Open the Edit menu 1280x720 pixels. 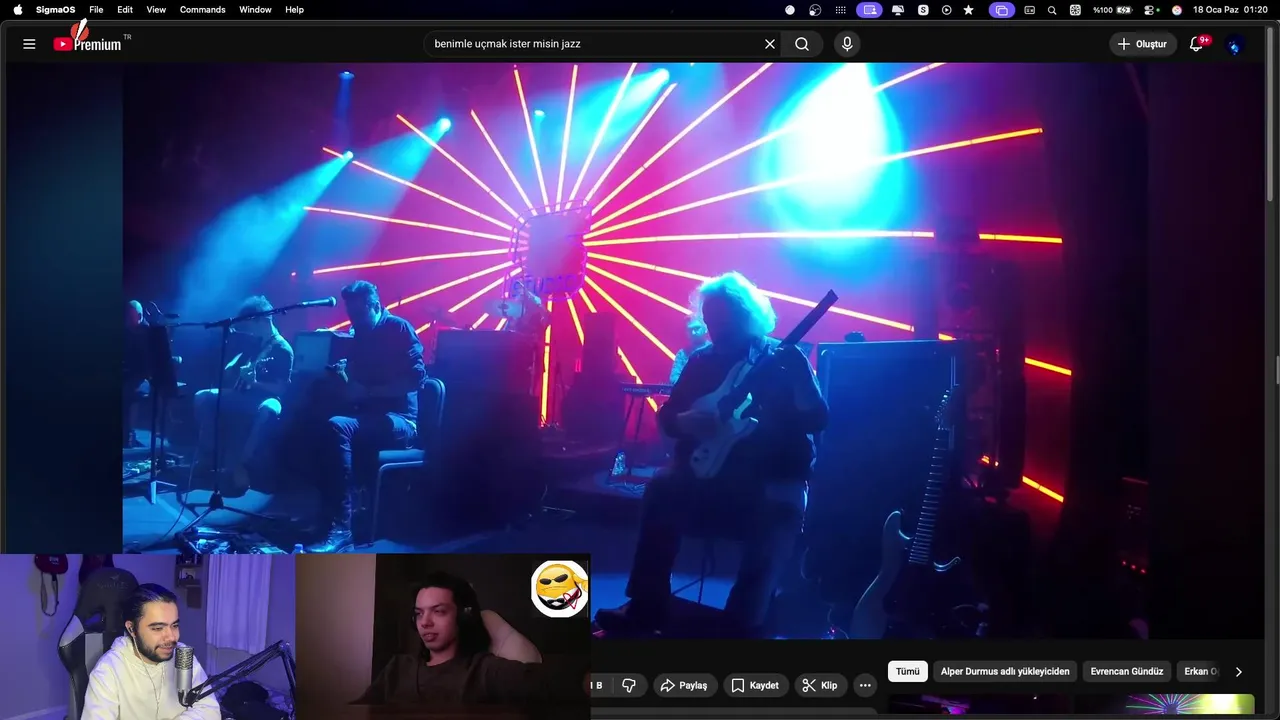(x=125, y=10)
